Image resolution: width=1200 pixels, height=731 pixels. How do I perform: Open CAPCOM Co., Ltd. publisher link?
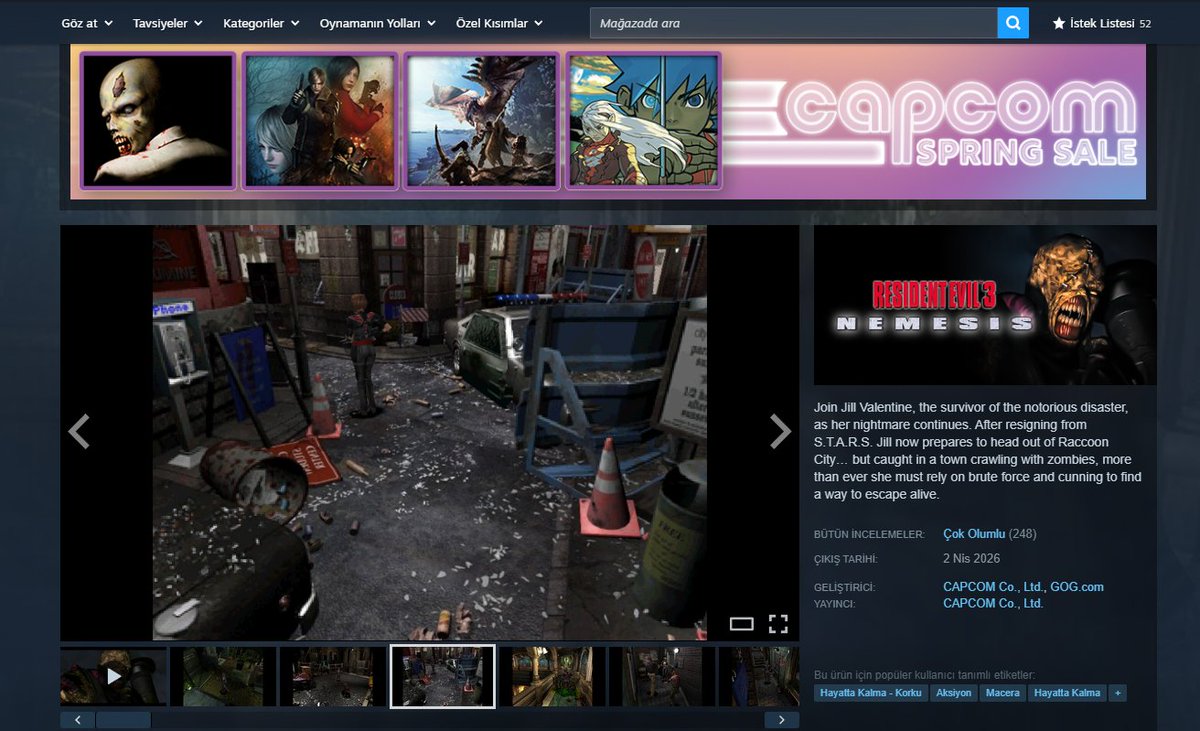pos(993,603)
